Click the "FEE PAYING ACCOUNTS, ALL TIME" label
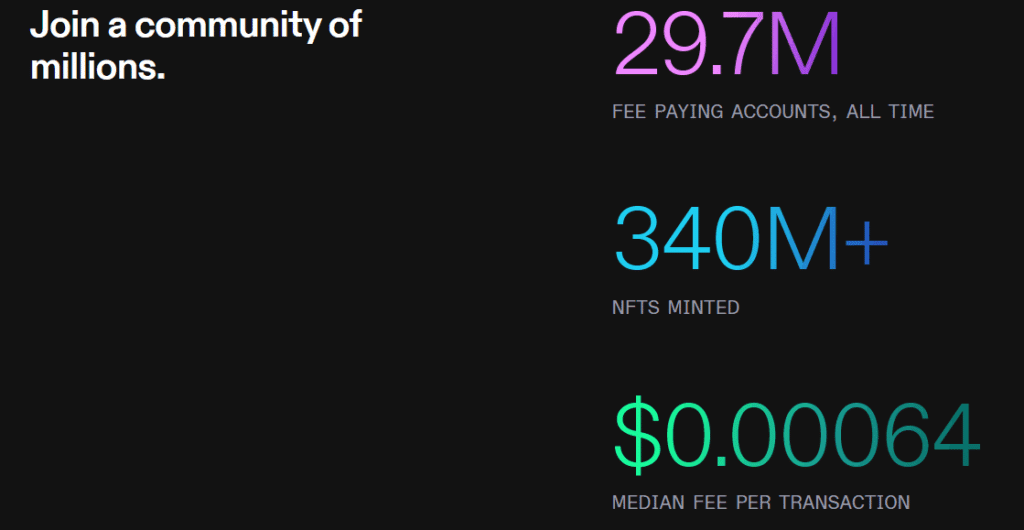Screen dimensions: 1024x530 [772, 112]
